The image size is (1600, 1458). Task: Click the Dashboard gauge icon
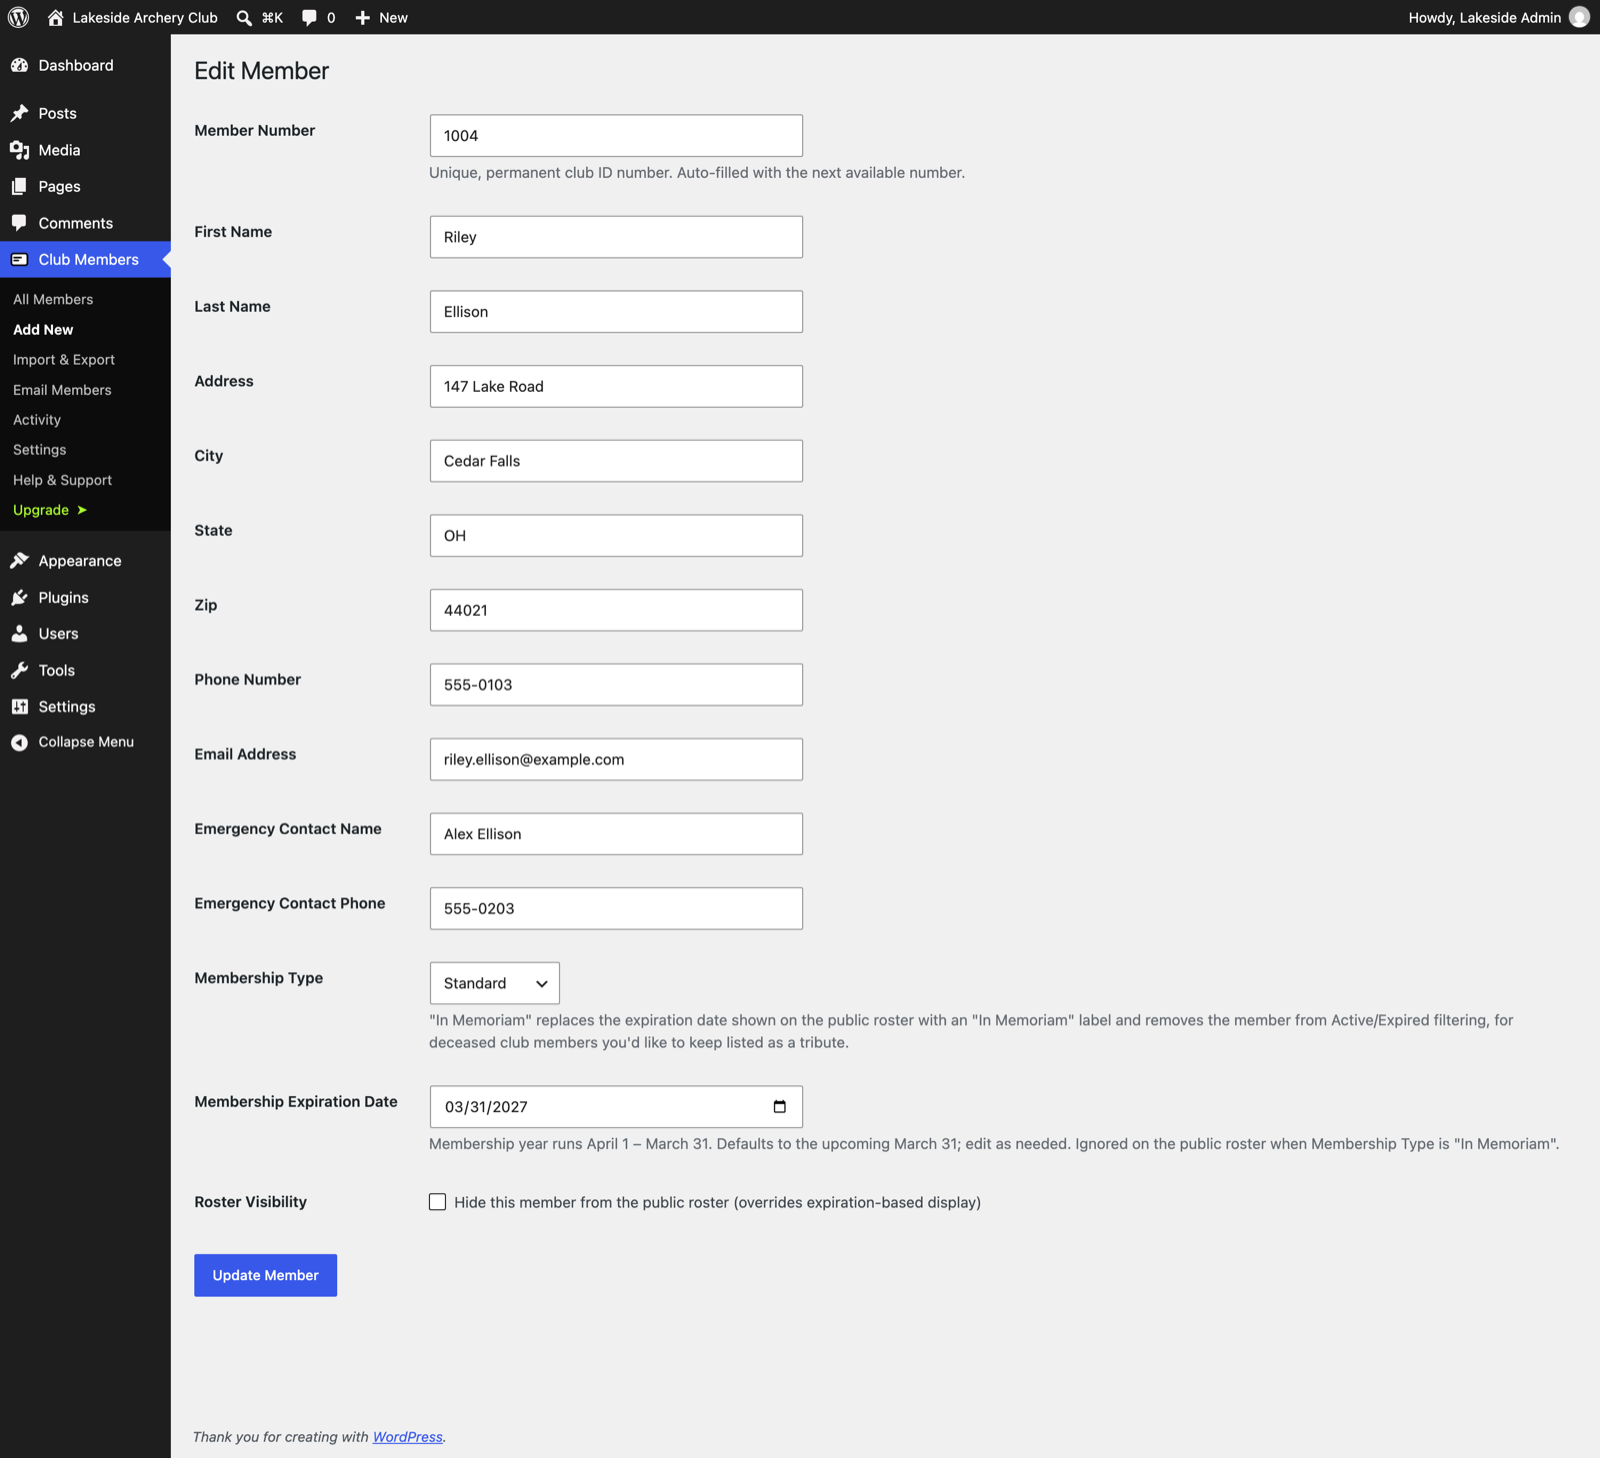pos(20,65)
